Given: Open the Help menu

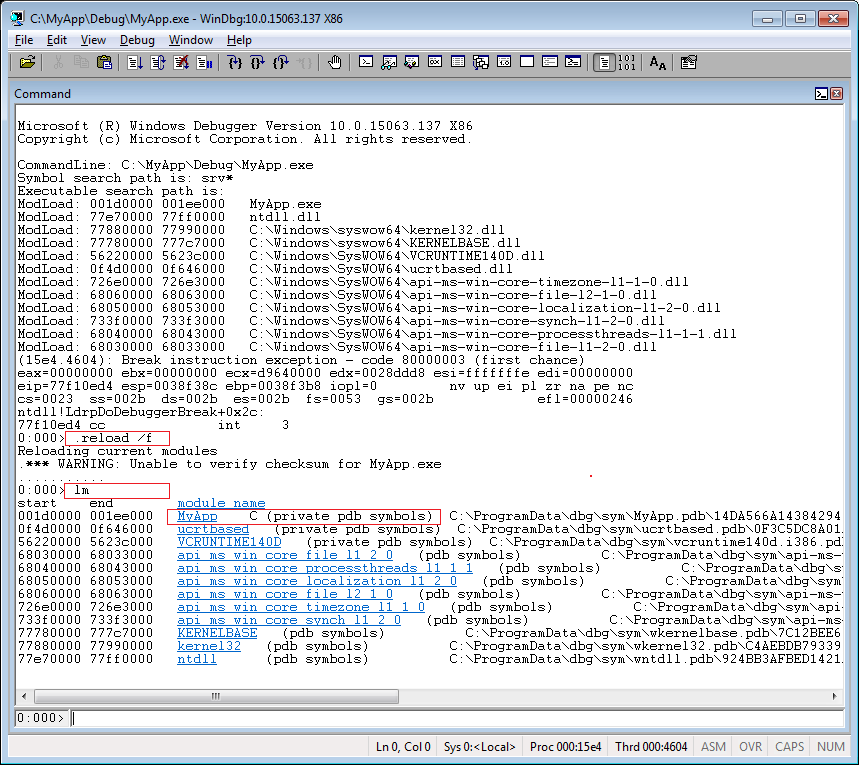Looking at the screenshot, I should 239,40.
